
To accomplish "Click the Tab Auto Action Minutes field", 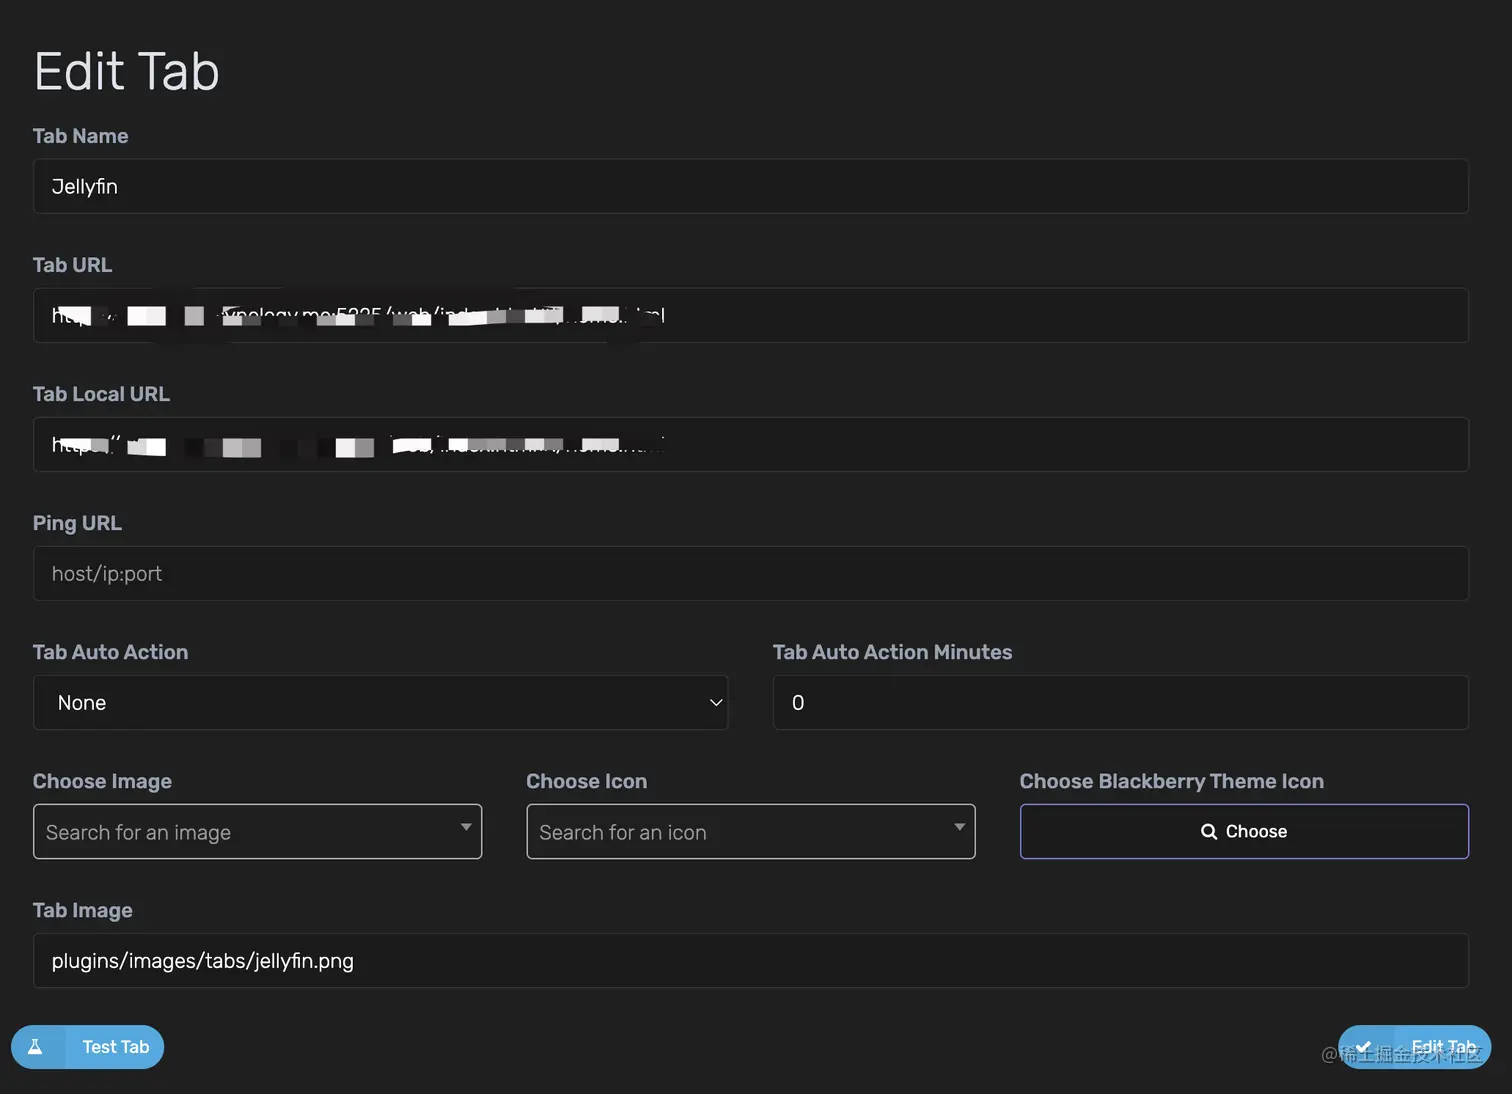I will pyautogui.click(x=1120, y=702).
